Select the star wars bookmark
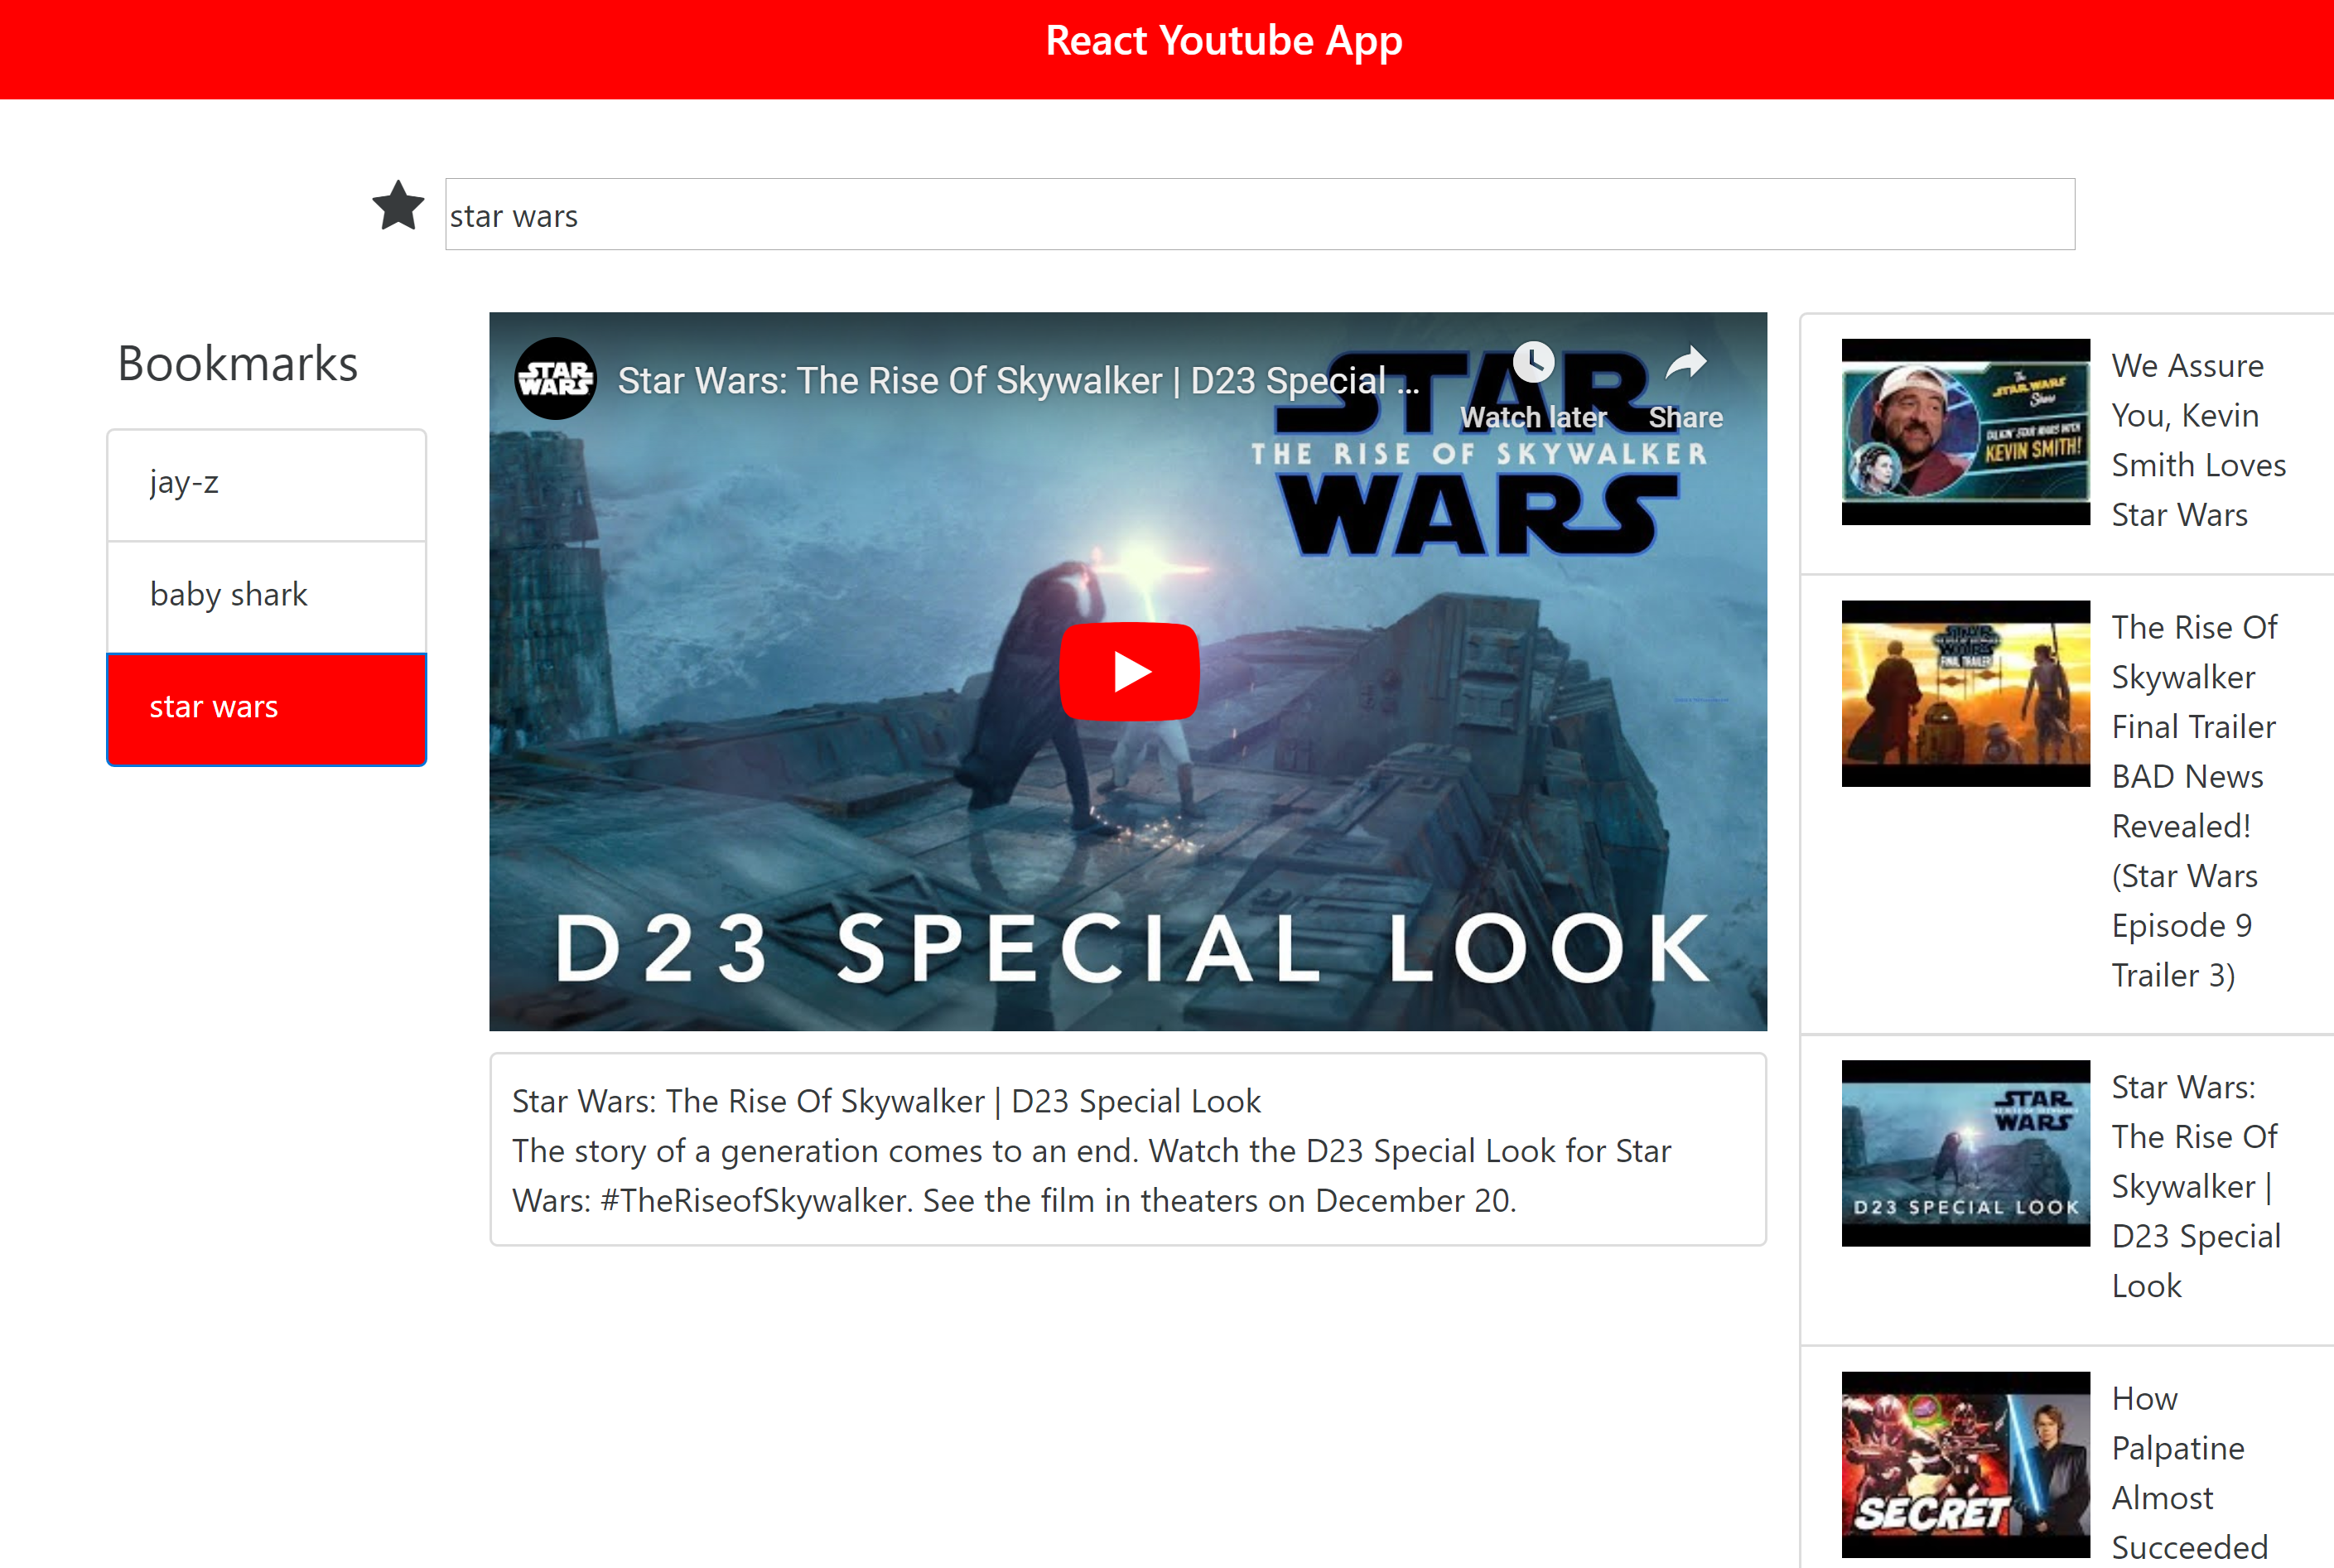Screen dimensions: 2334x1568 266,708
